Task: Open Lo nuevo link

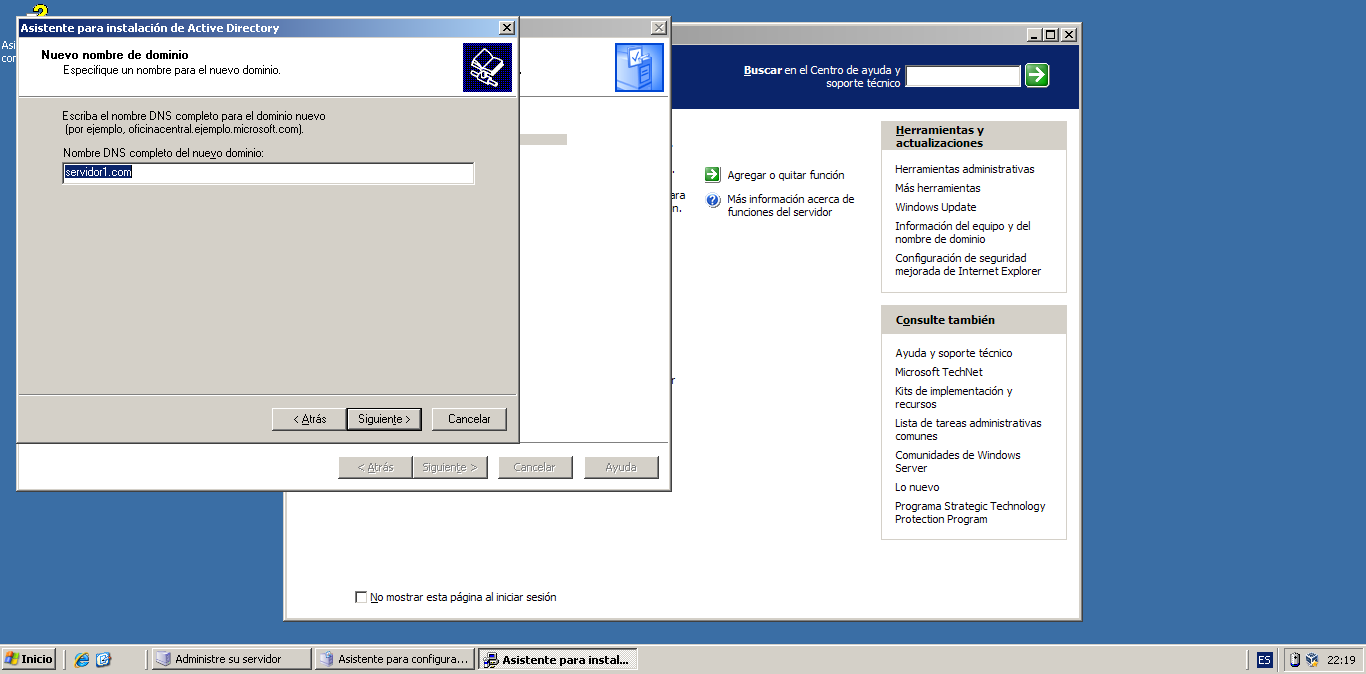Action: coord(917,487)
